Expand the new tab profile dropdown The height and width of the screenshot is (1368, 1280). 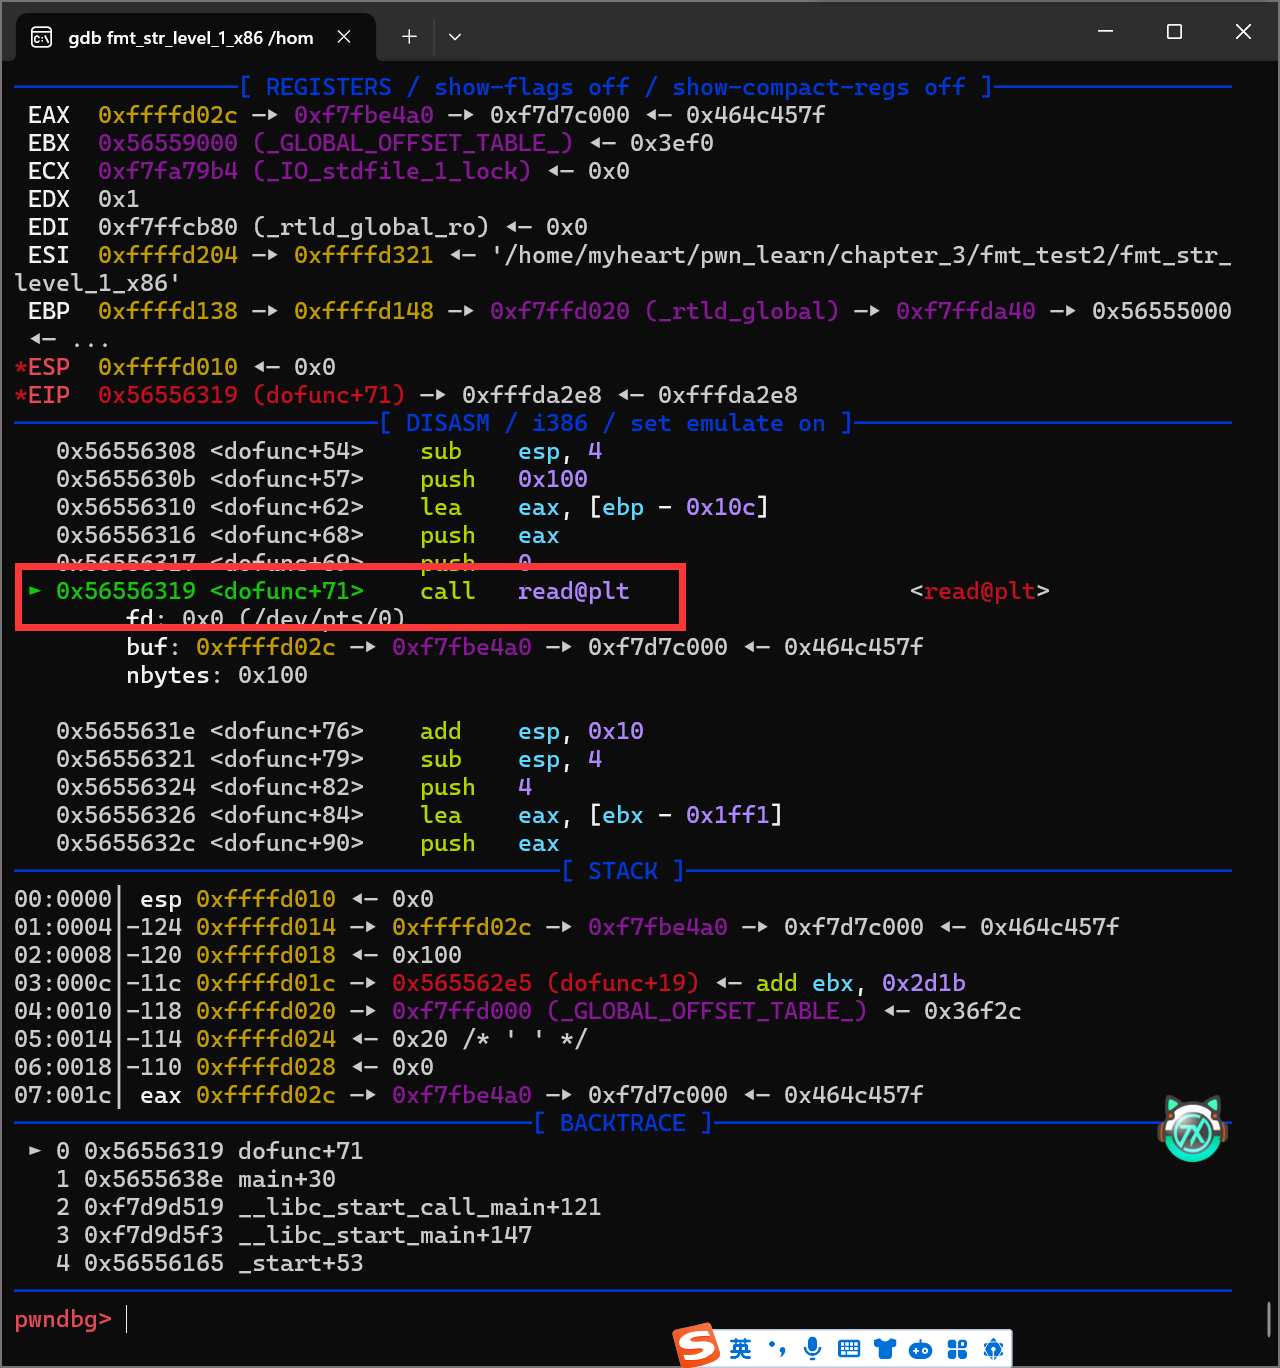point(455,37)
